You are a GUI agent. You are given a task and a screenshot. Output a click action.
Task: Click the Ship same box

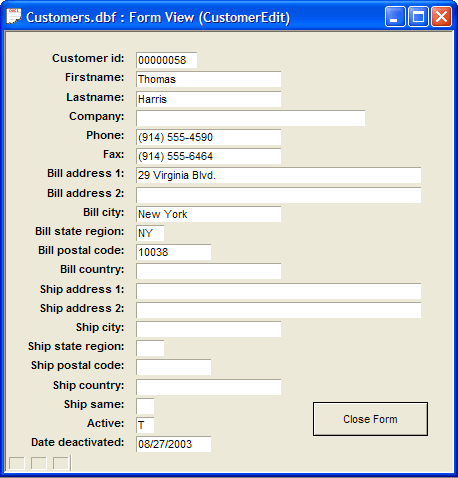point(145,406)
